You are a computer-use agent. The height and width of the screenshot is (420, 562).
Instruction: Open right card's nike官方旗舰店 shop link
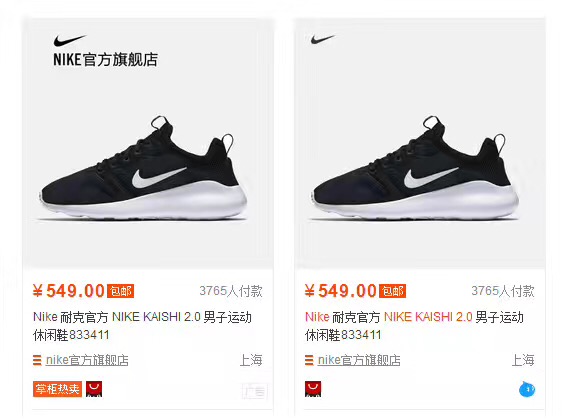(359, 360)
